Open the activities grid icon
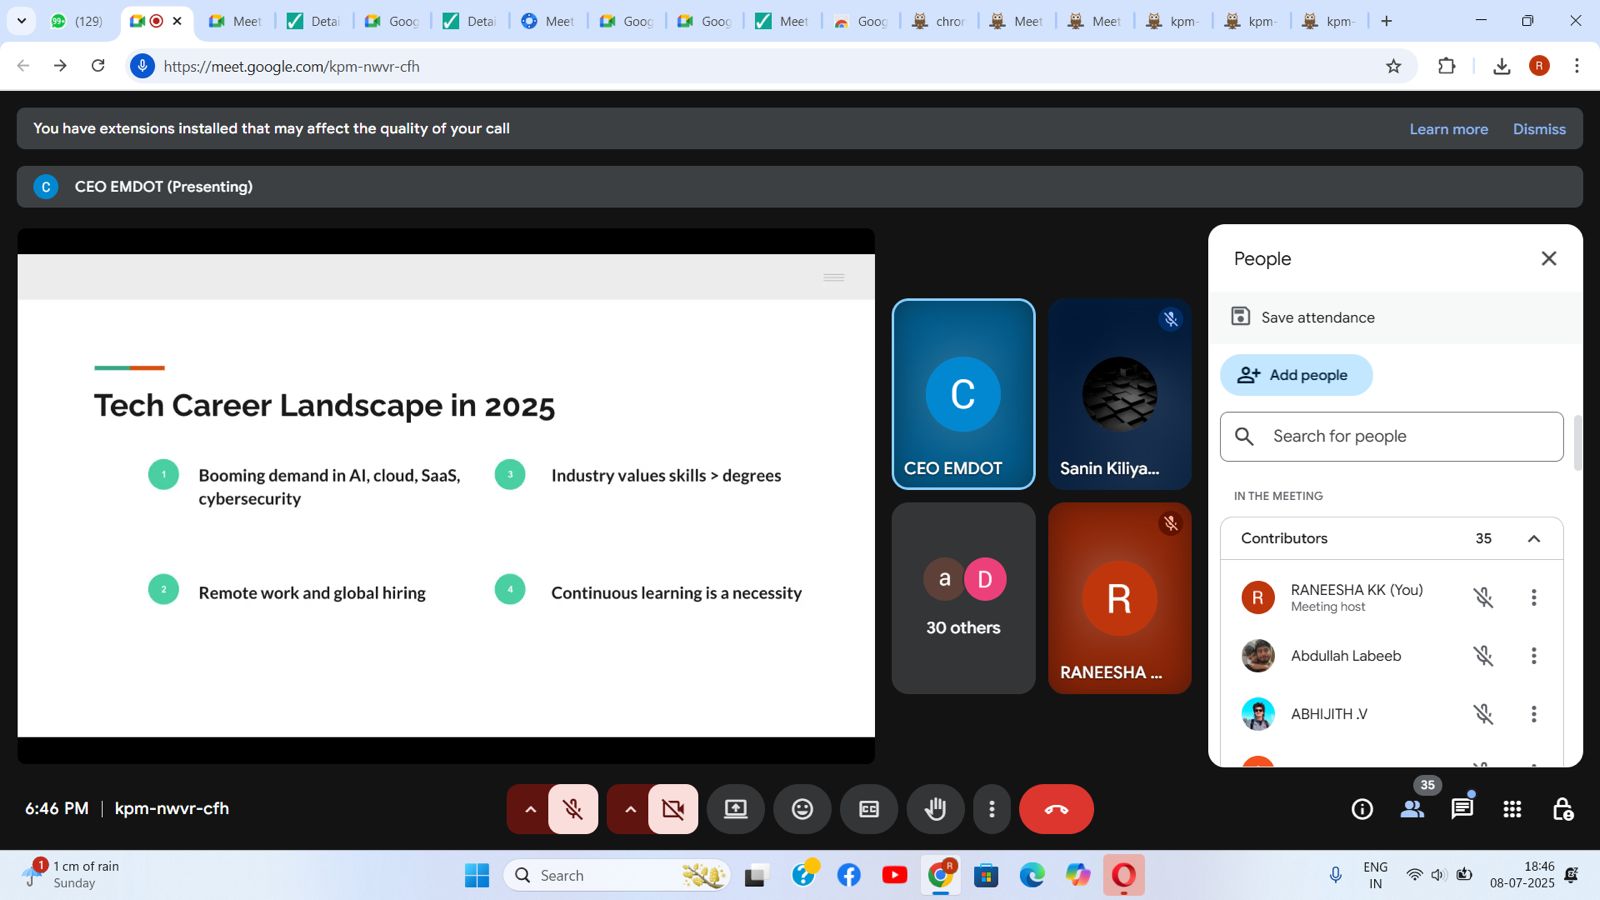 [x=1512, y=809]
